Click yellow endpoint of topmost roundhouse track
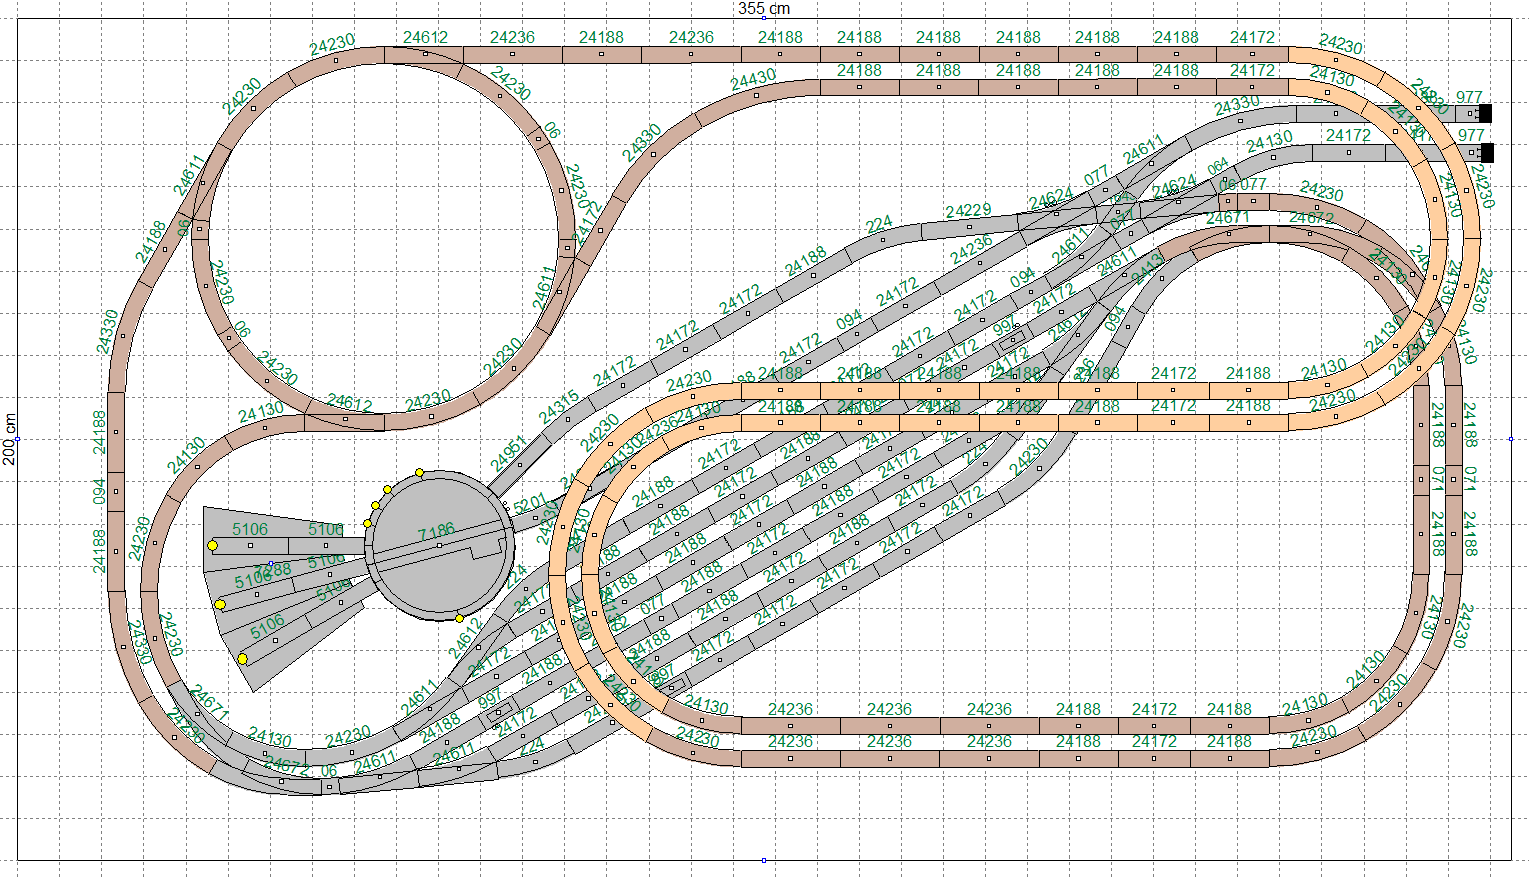This screenshot has width=1529, height=880. [212, 545]
